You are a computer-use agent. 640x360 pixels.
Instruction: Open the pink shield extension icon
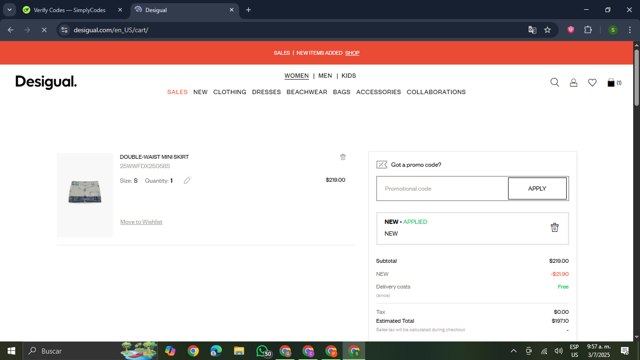571,30
